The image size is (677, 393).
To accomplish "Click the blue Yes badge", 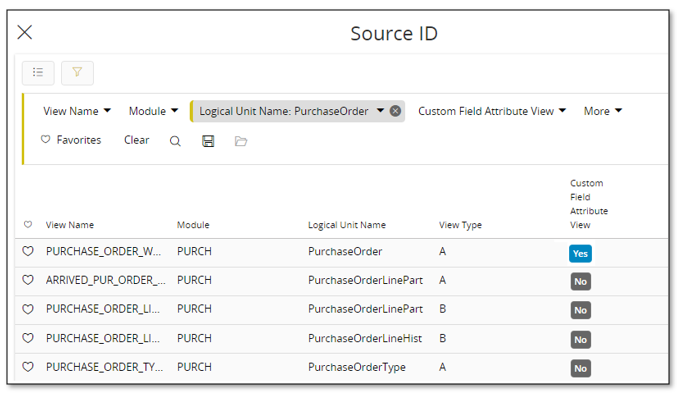I will pyautogui.click(x=580, y=254).
